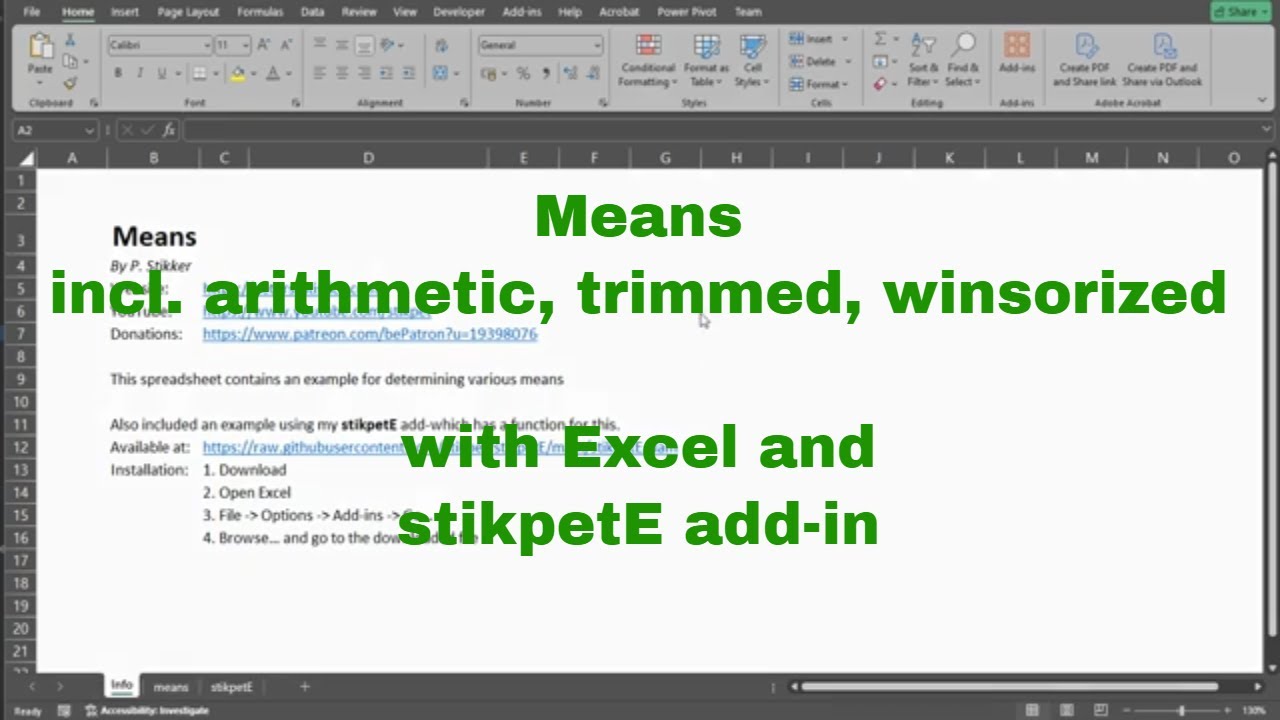
Task: Click the Insert Function fx icon
Action: pyautogui.click(x=168, y=130)
